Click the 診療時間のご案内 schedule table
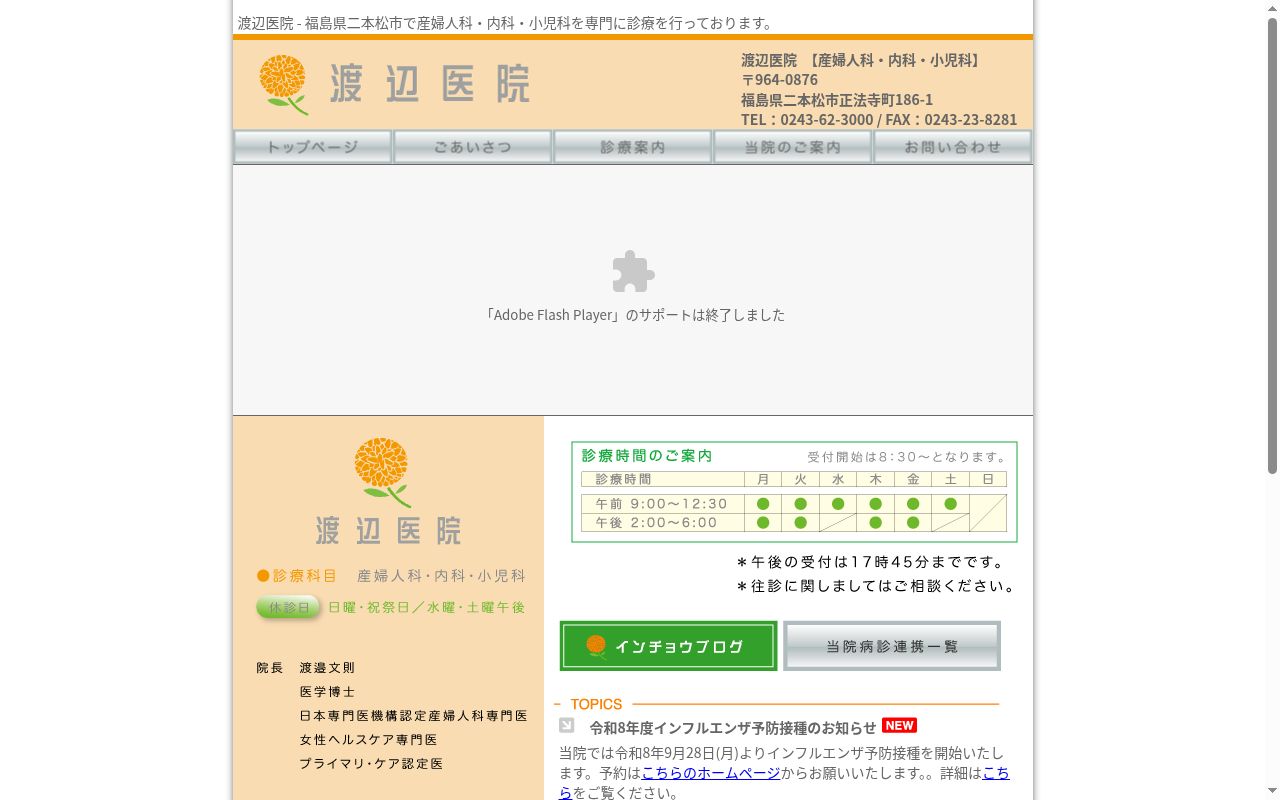The image size is (1280, 800). (794, 492)
